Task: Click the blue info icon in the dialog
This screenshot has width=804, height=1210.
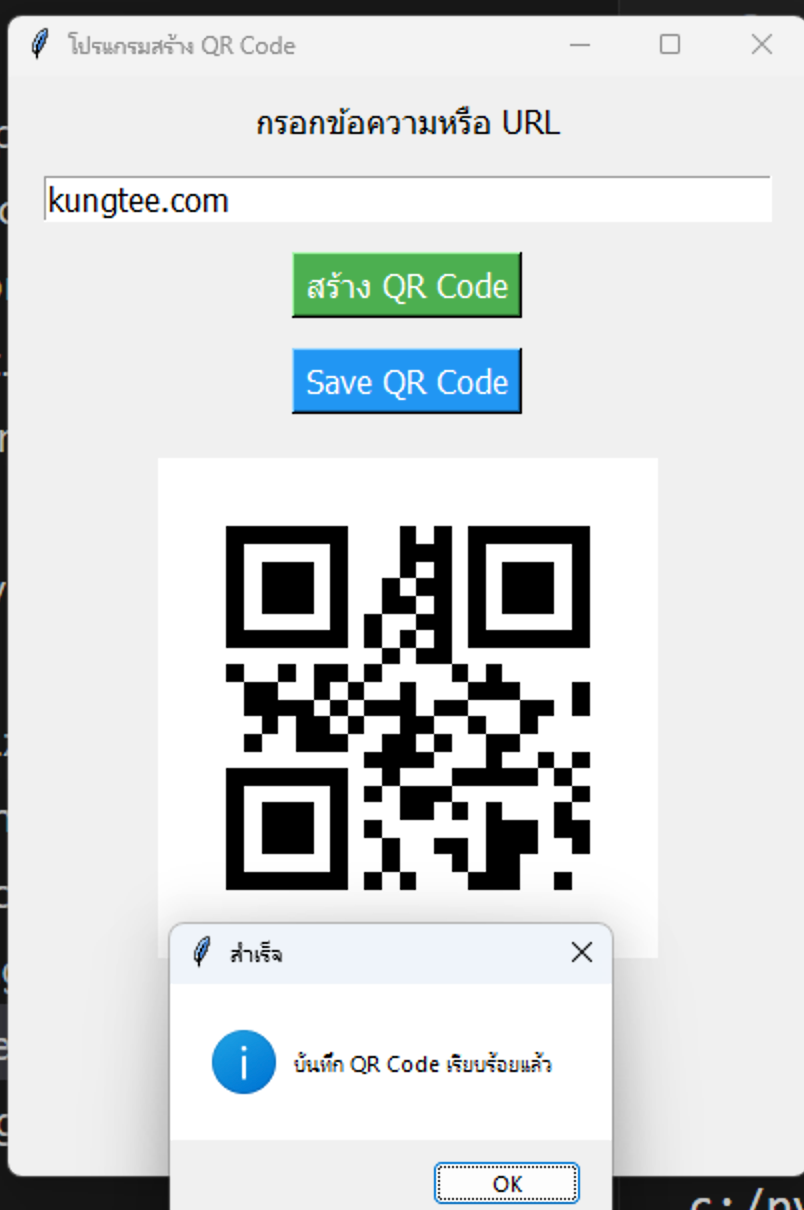Action: tap(243, 1062)
